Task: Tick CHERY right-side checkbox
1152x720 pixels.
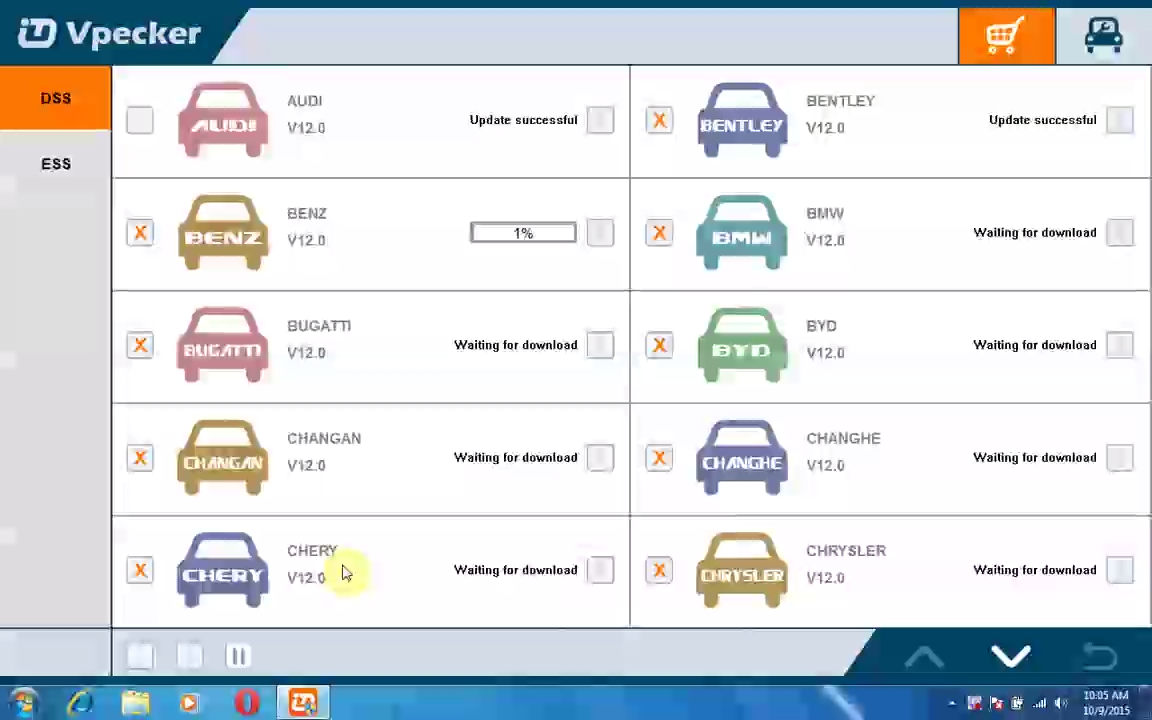Action: pyautogui.click(x=600, y=569)
